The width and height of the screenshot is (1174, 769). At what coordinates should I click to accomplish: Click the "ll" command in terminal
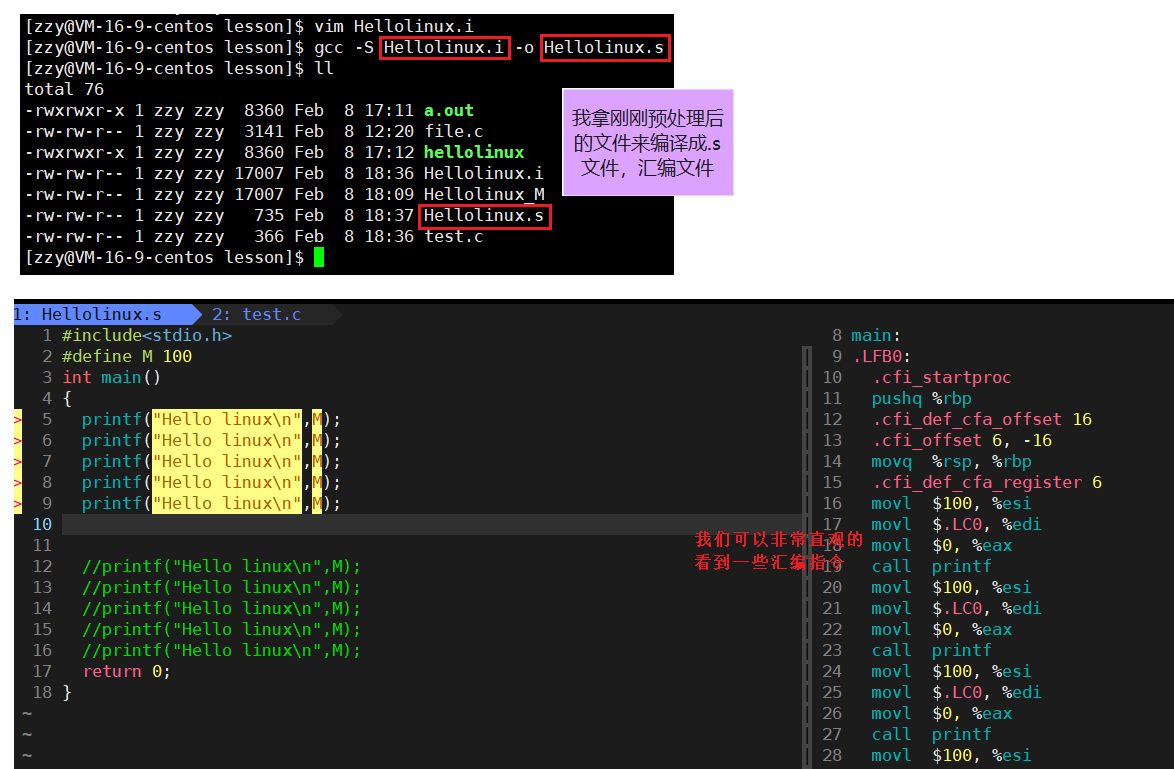point(323,68)
